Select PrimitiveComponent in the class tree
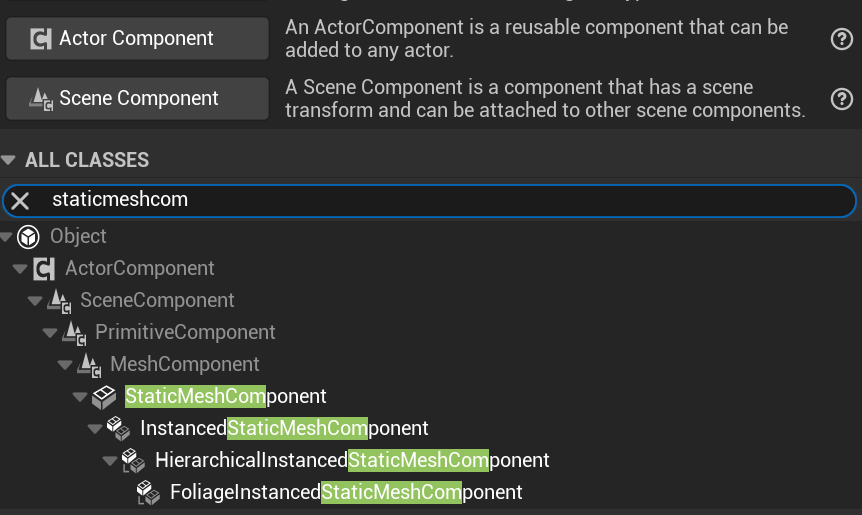Viewport: 862px width, 515px height. tap(185, 333)
